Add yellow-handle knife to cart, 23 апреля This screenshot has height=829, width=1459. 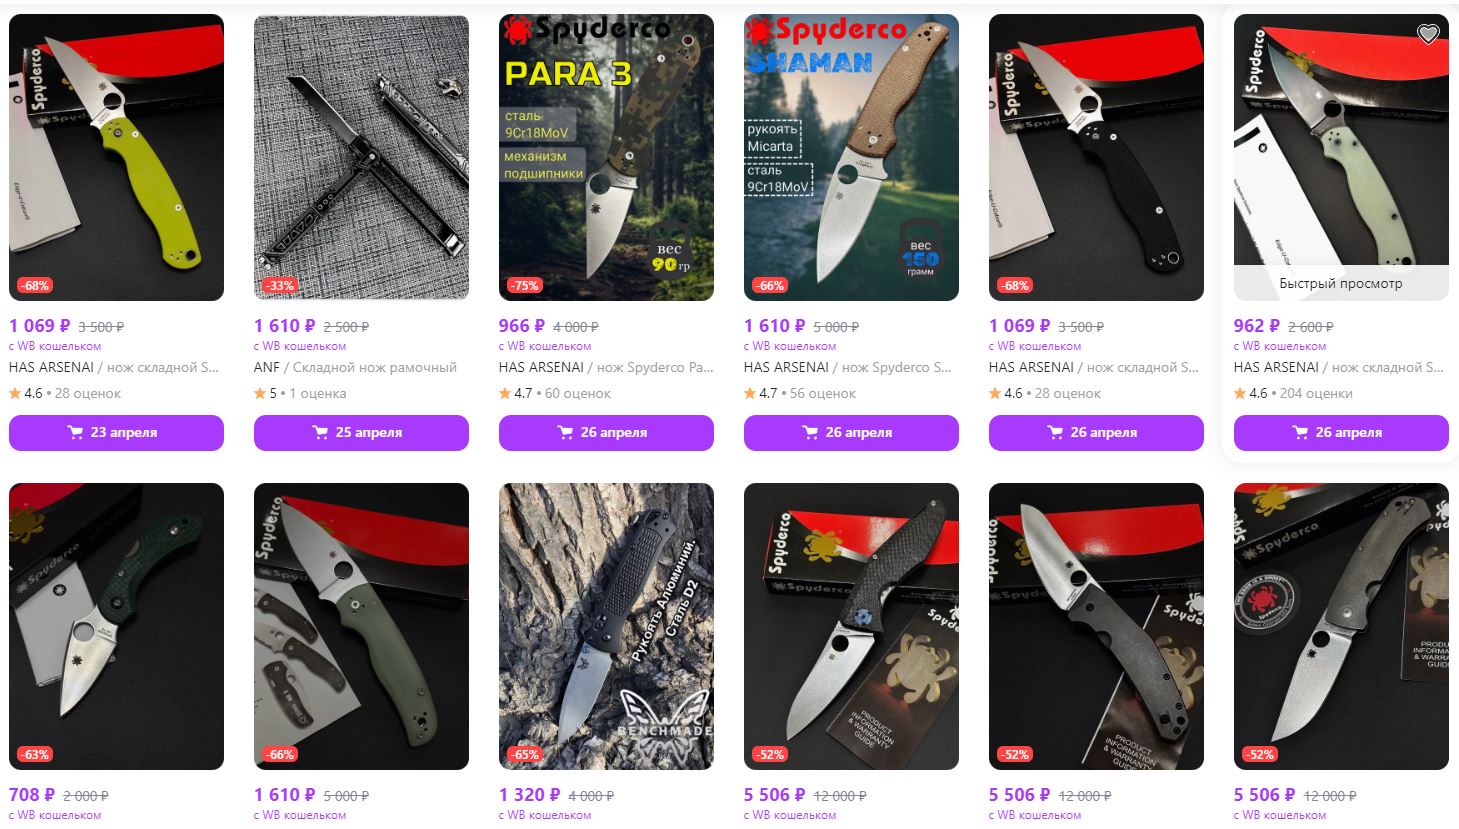tap(116, 433)
